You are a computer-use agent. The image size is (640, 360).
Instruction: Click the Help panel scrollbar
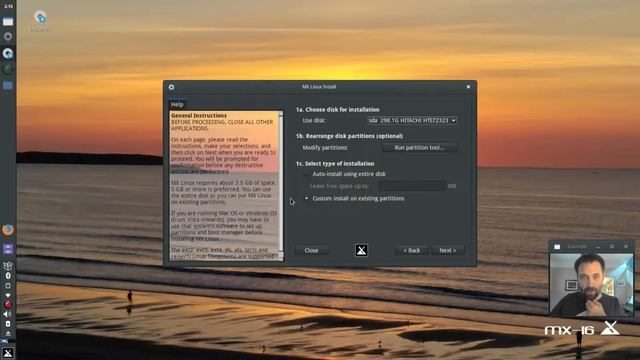281,186
